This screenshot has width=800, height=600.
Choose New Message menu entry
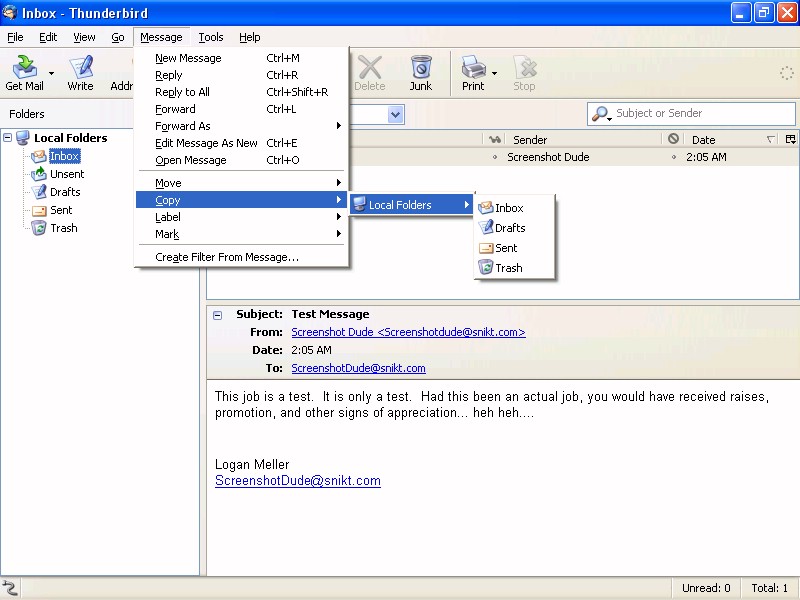click(x=242, y=58)
